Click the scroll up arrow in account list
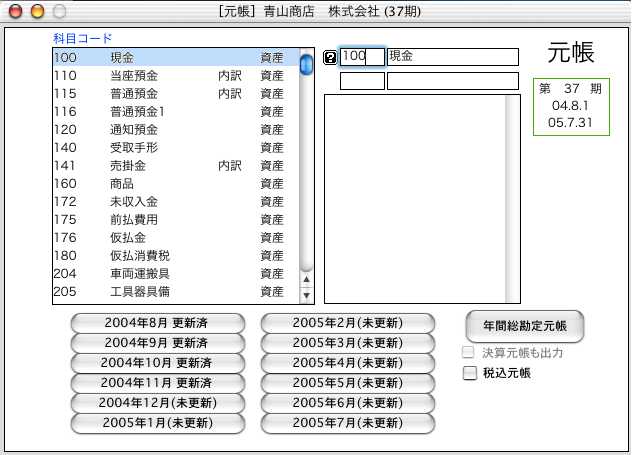The height and width of the screenshot is (455, 635). 306,279
